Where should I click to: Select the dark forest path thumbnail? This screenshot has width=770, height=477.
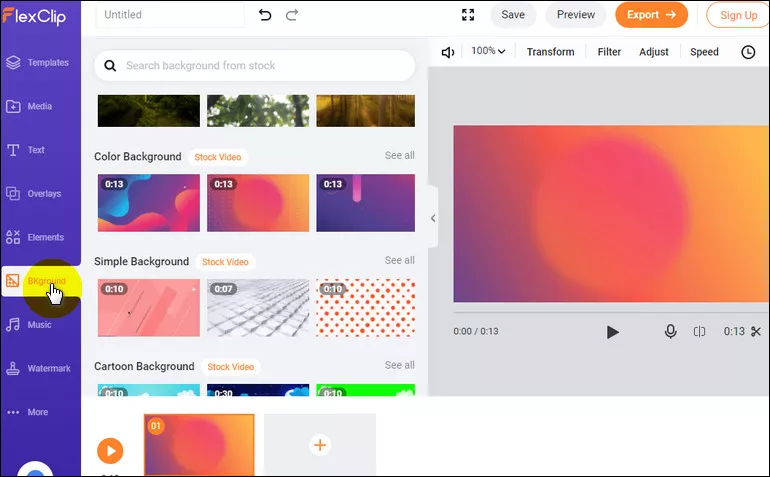pyautogui.click(x=149, y=111)
